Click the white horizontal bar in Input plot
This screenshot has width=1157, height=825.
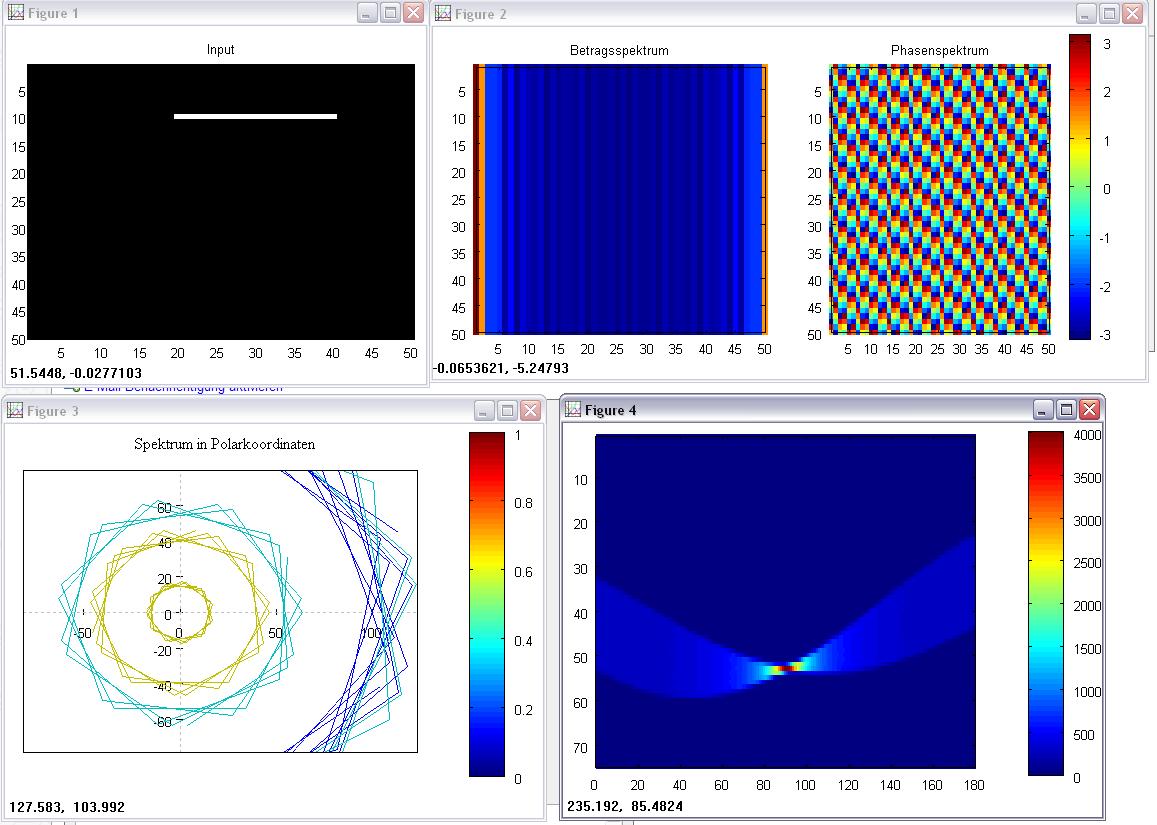coord(255,116)
